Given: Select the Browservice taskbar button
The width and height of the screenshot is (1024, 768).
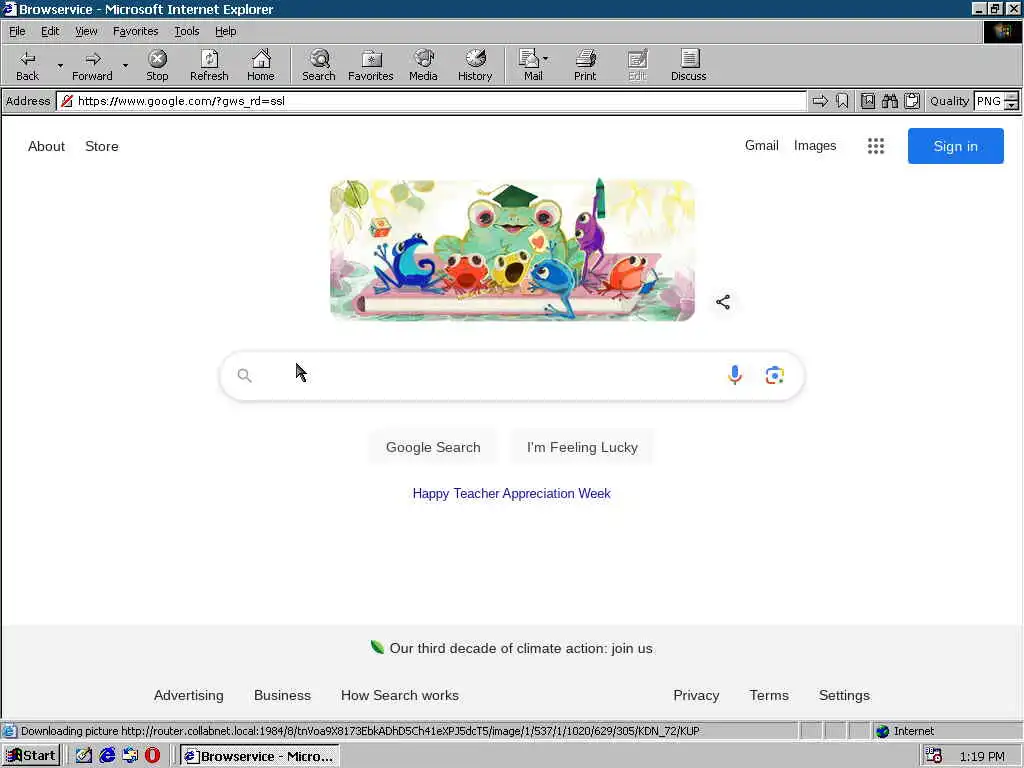Looking at the screenshot, I should click(x=260, y=756).
